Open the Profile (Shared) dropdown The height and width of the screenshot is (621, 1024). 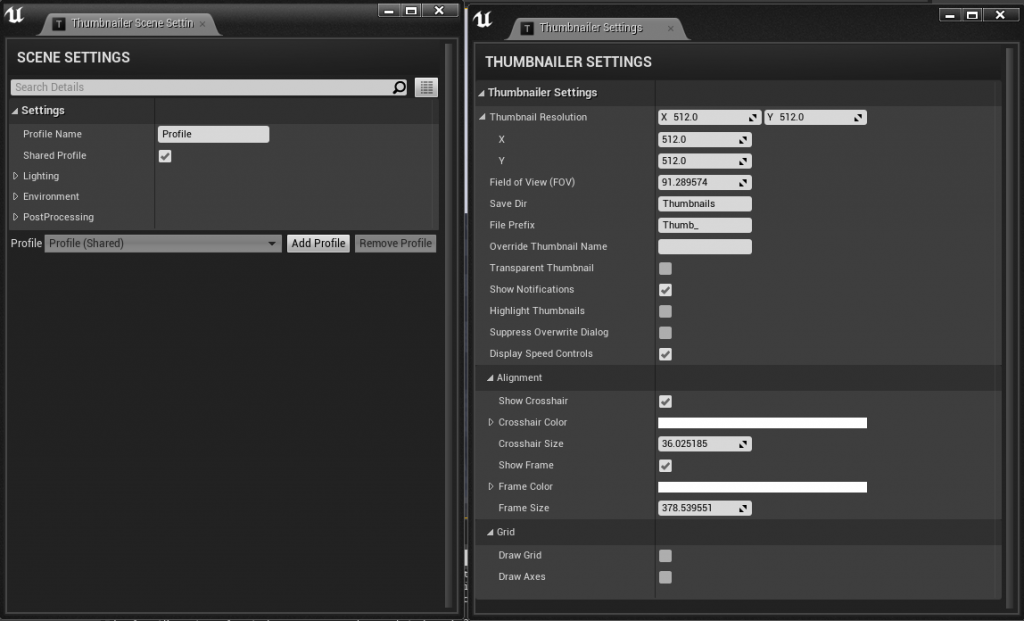click(163, 243)
